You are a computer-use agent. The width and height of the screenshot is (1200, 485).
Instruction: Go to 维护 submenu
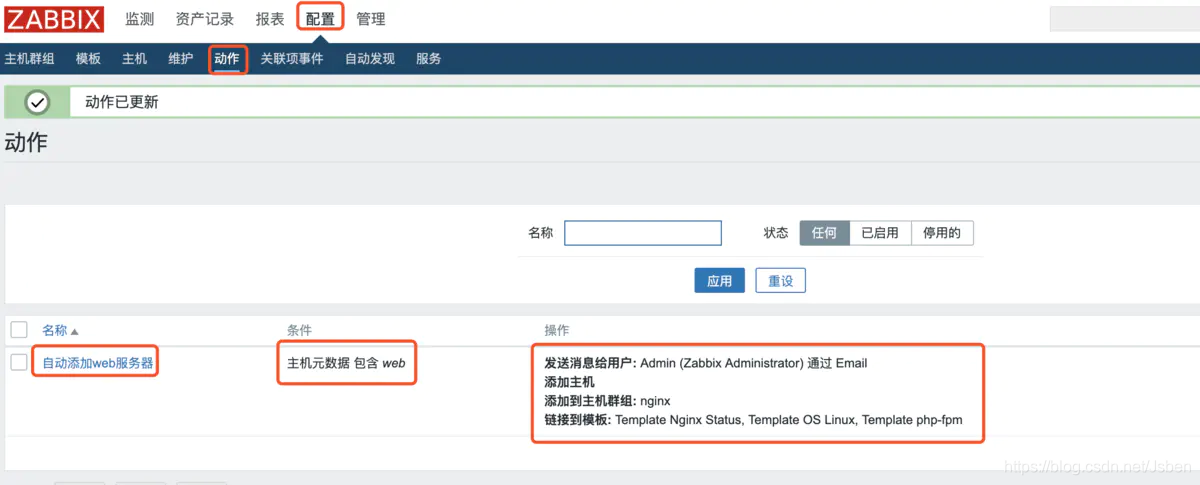point(181,59)
